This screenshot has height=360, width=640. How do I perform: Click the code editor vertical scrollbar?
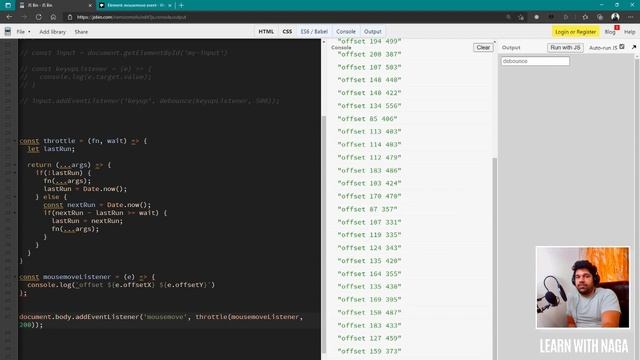point(324,235)
